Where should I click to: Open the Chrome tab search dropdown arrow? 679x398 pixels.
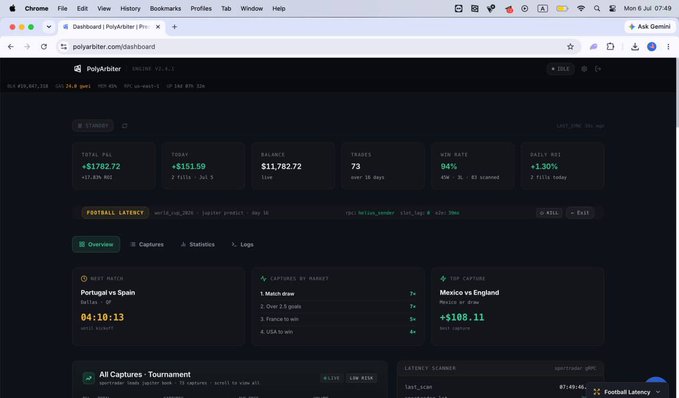coord(49,27)
